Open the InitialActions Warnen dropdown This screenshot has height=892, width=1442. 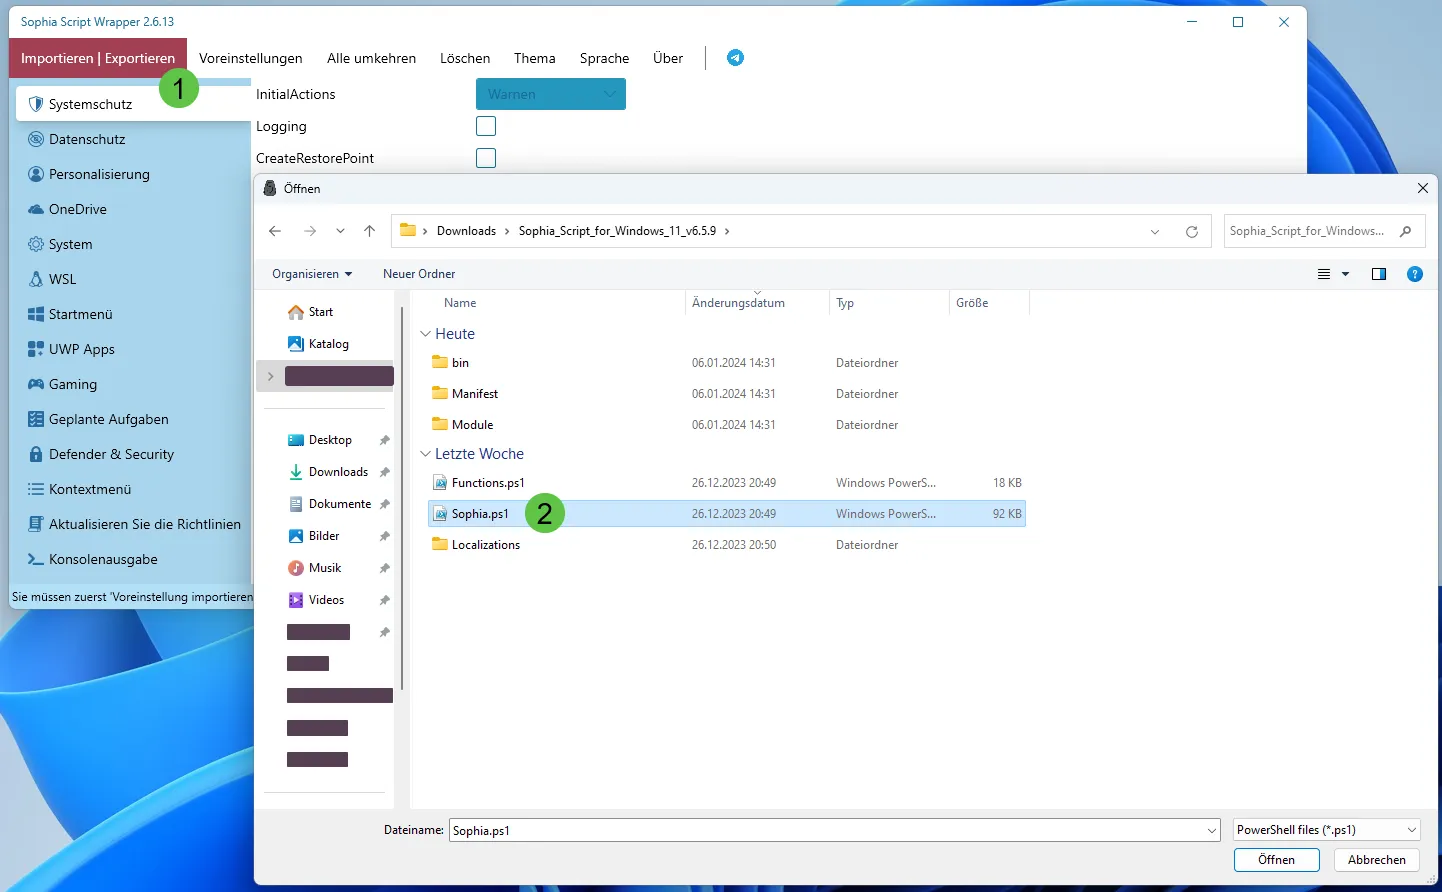[x=551, y=94]
